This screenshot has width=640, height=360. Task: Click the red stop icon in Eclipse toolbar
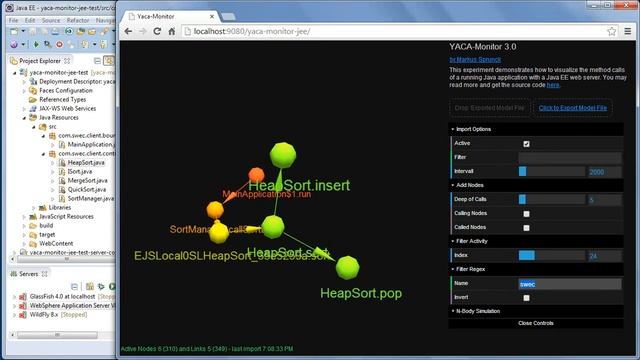(x=60, y=44)
